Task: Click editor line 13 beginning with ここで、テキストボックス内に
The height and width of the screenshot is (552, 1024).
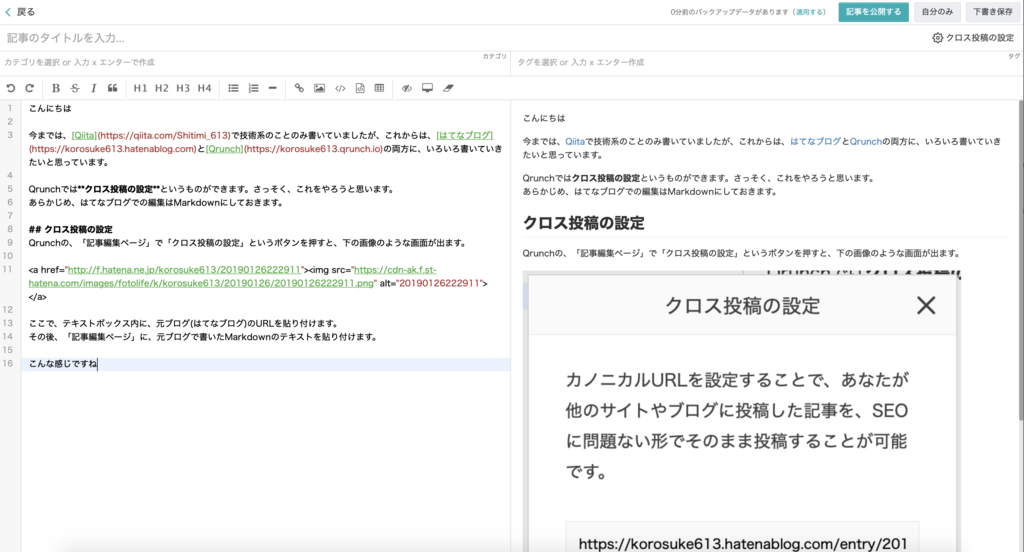Action: (x=184, y=323)
